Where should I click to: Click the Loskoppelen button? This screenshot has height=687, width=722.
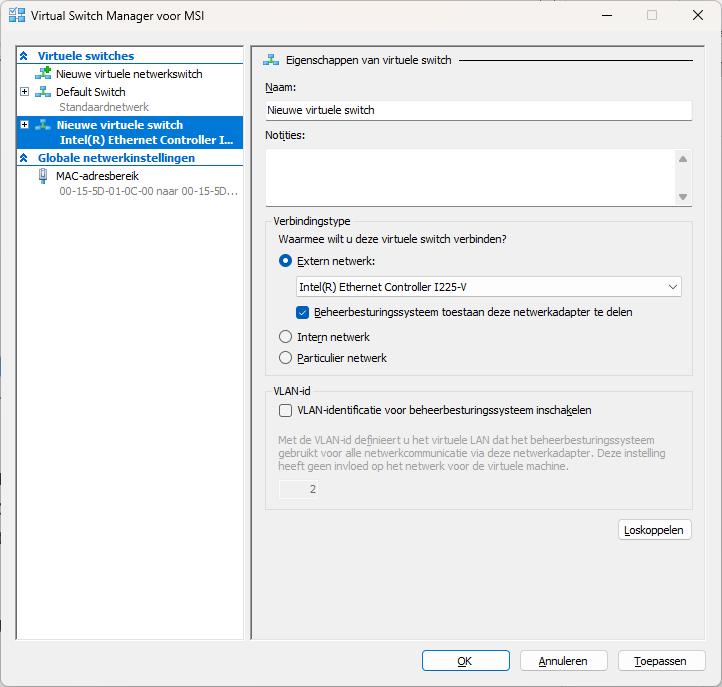coord(654,530)
